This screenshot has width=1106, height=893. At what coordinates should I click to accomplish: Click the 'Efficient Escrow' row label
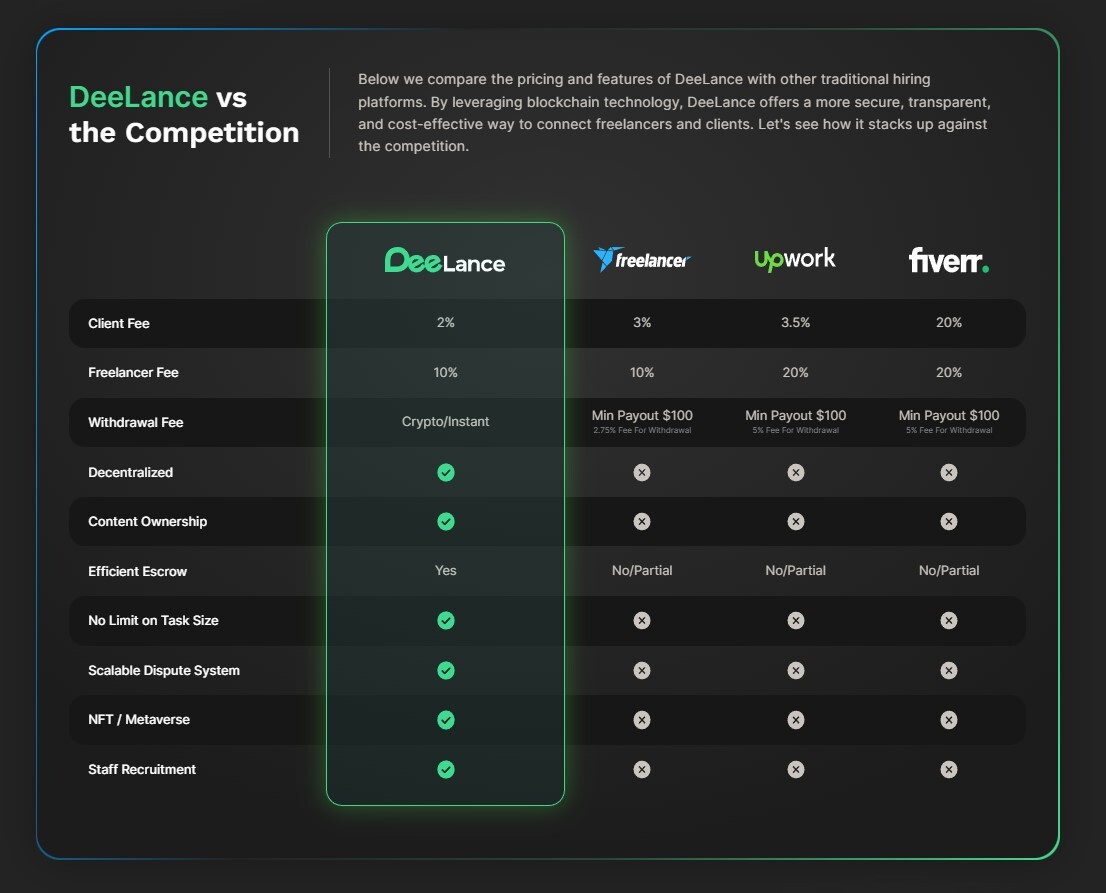138,571
